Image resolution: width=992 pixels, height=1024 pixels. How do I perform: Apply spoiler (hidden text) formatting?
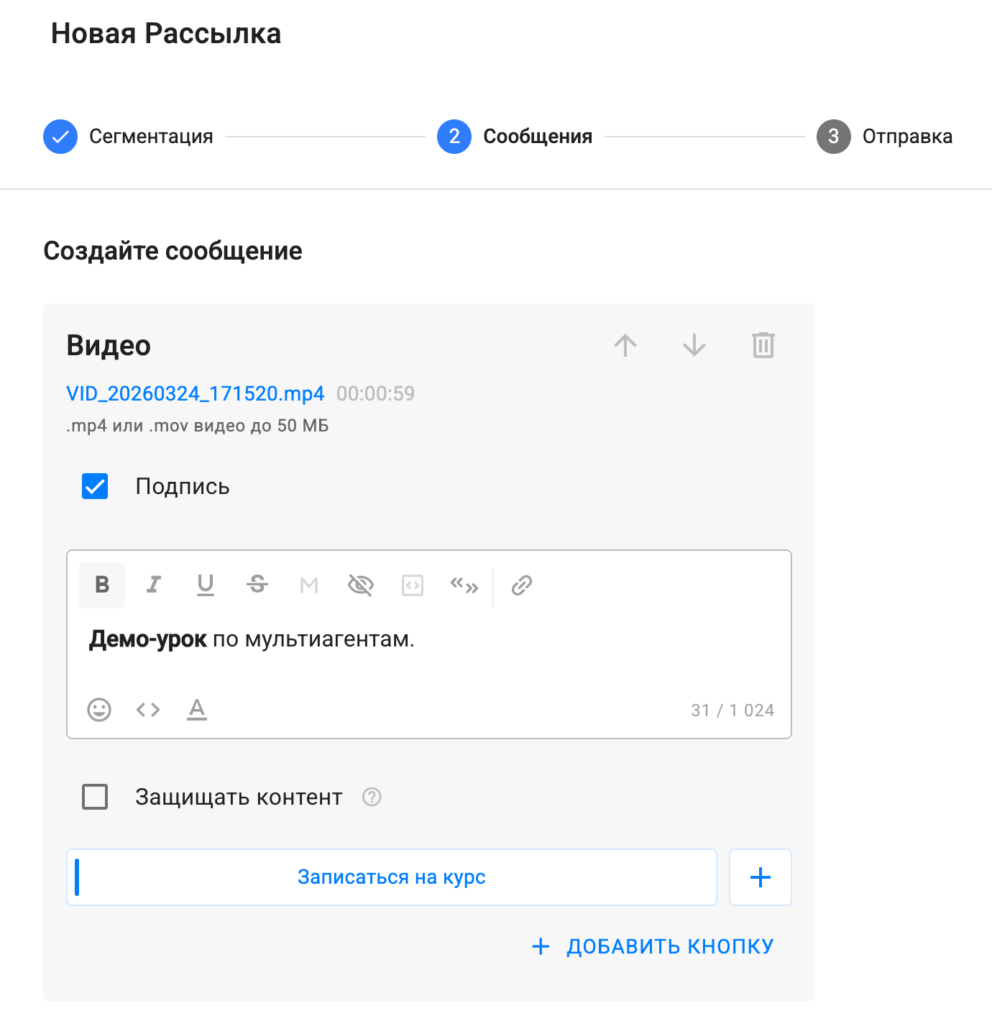[x=360, y=585]
